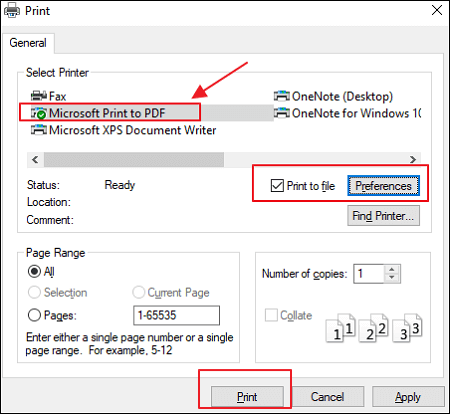The width and height of the screenshot is (450, 414).
Task: Uncheck the Print to file checkbox
Action: point(277,186)
